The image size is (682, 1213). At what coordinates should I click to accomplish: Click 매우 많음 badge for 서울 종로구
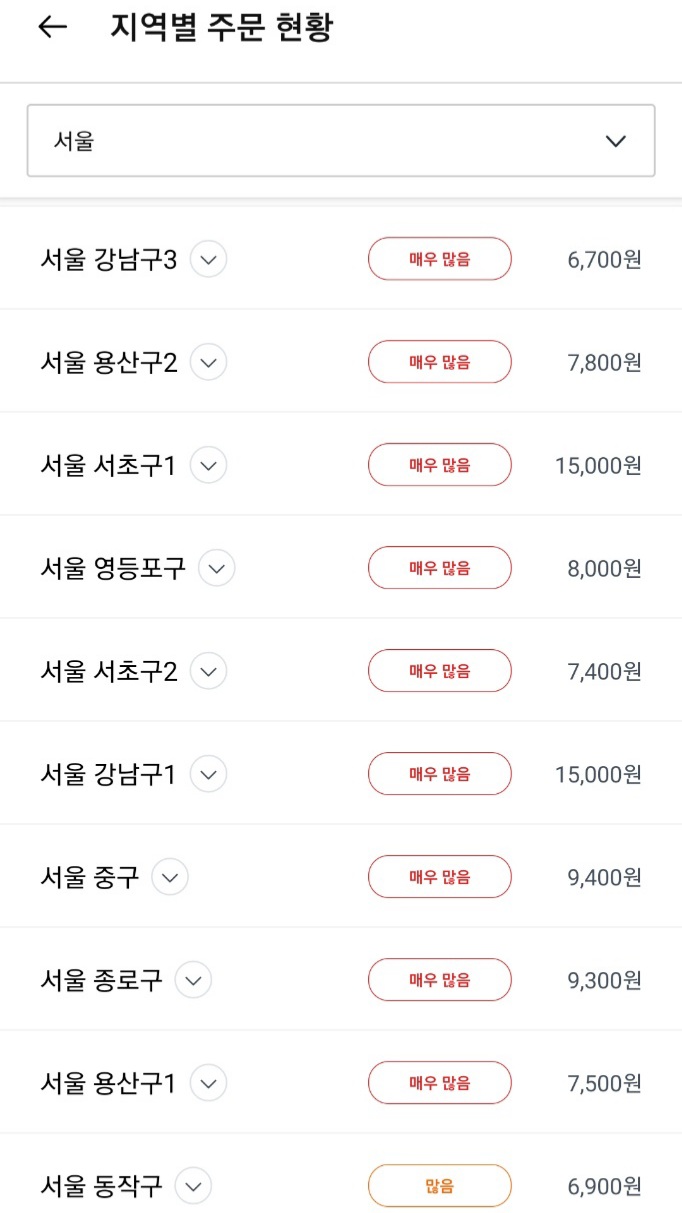click(440, 980)
